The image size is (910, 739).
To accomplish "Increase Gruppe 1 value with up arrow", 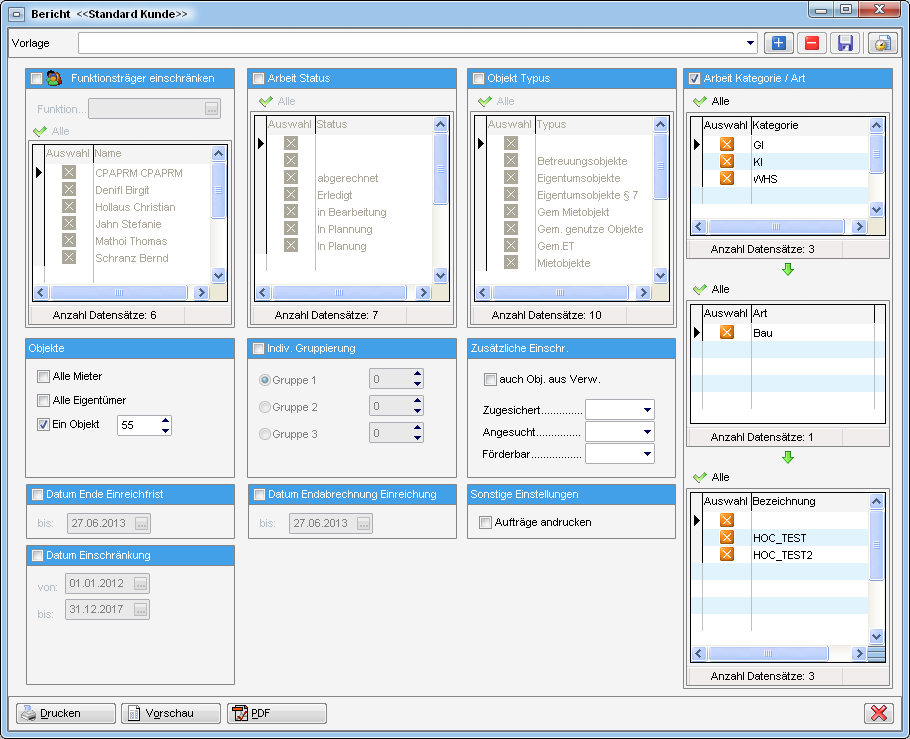I will pyautogui.click(x=417, y=374).
